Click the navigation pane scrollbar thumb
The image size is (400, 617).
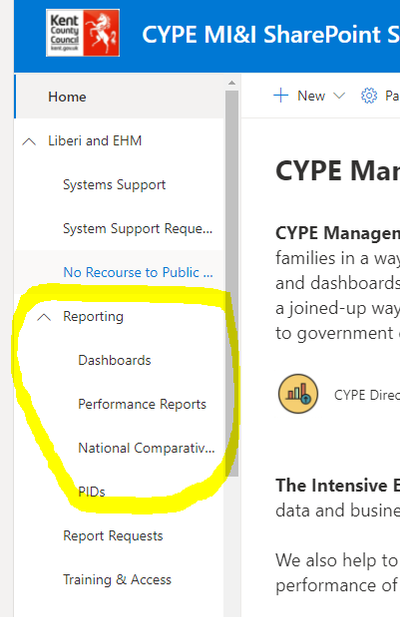tap(232, 283)
